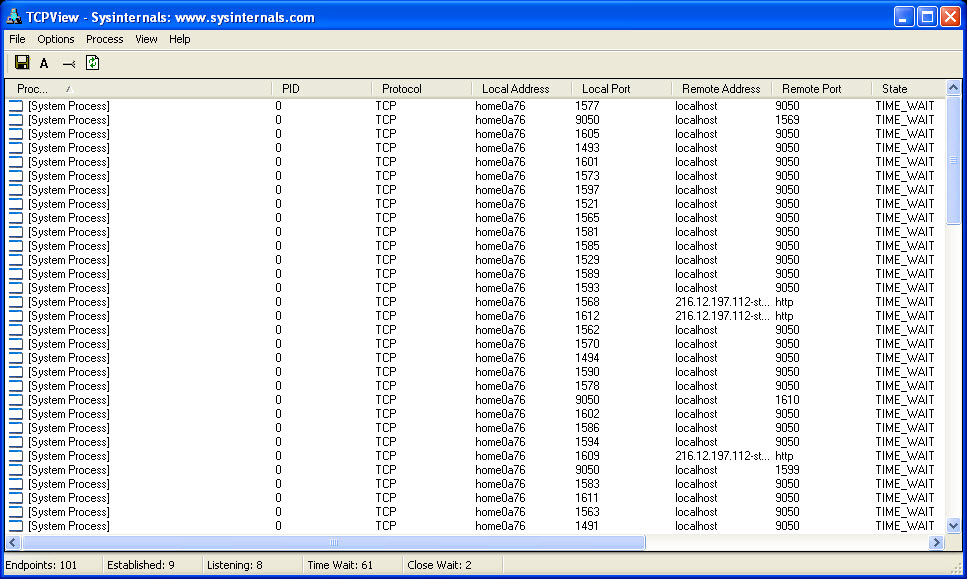Viewport: 967px width, 579px height.
Task: Click local port value 1590
Action: click(x=587, y=372)
